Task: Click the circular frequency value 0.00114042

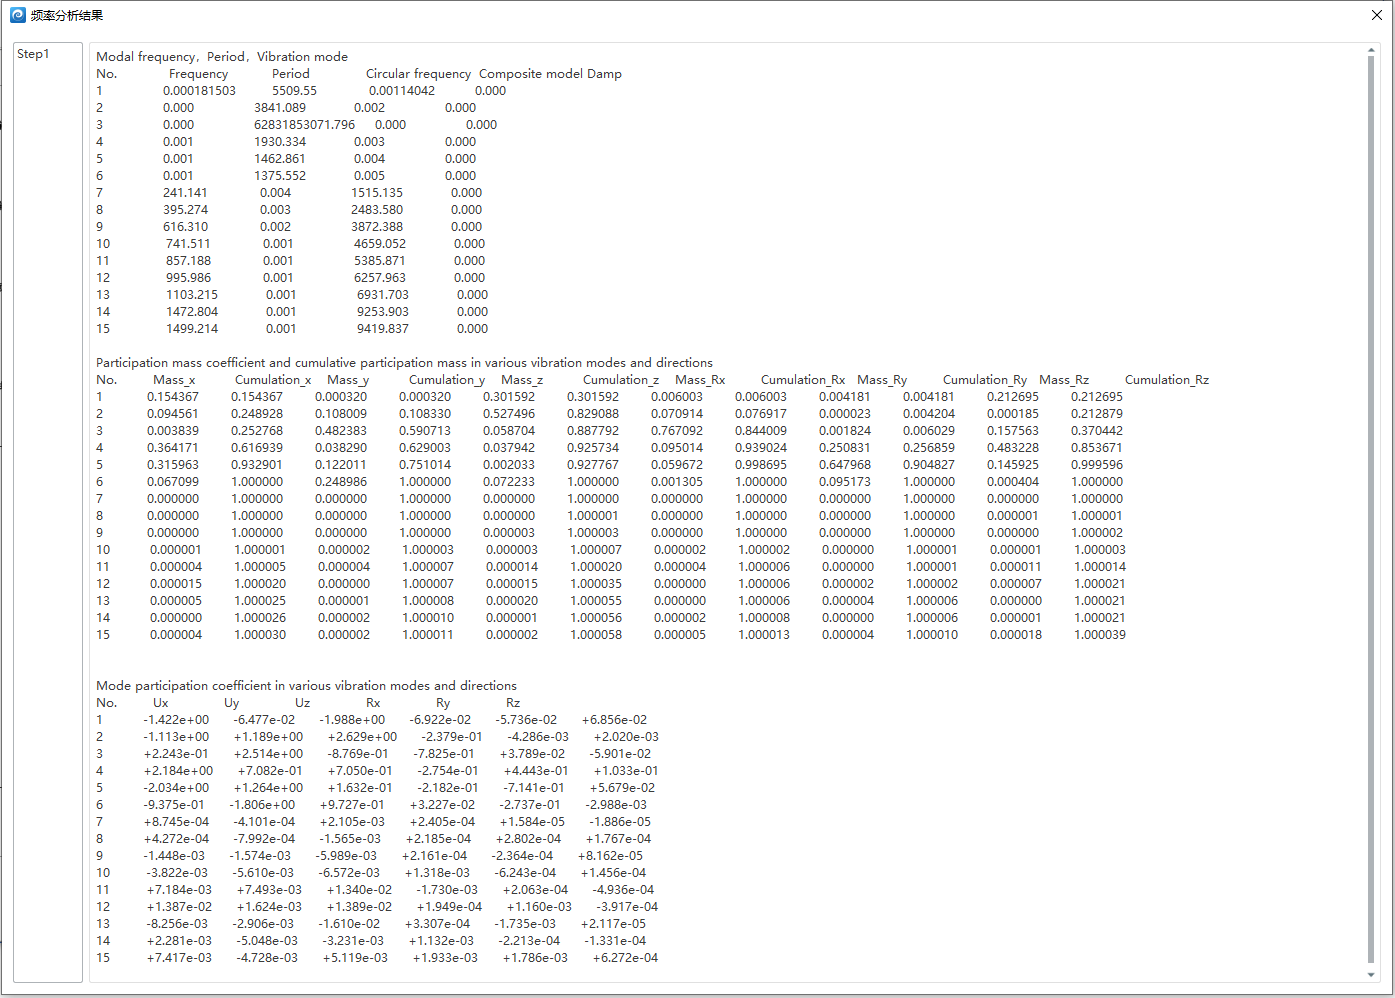Action: pyautogui.click(x=402, y=91)
